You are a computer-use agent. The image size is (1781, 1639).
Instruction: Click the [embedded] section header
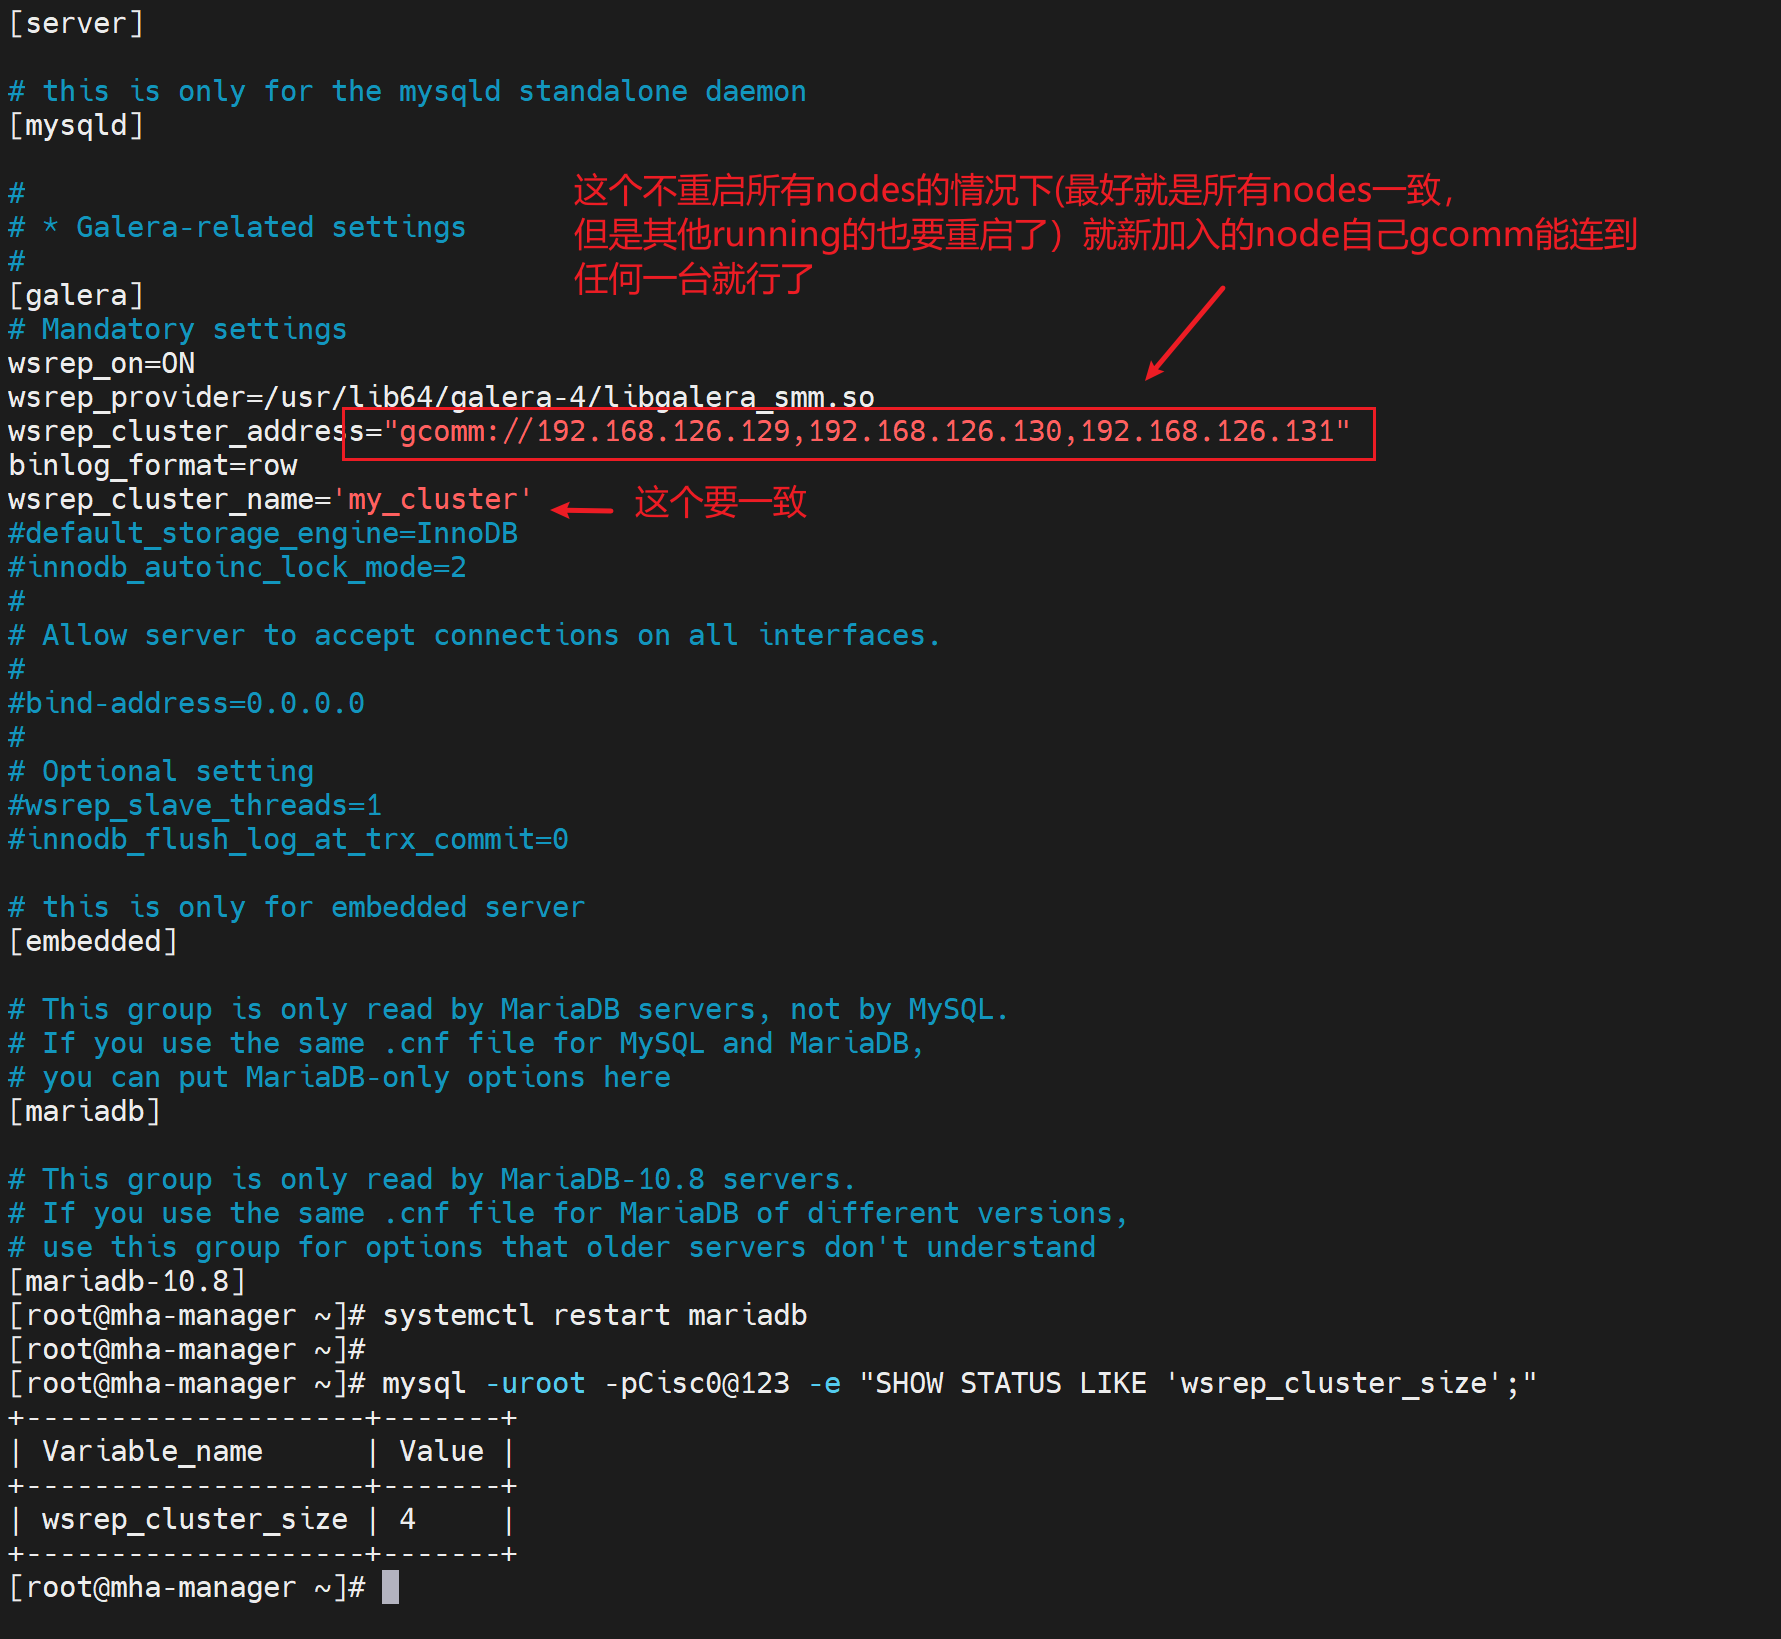pyautogui.click(x=93, y=942)
